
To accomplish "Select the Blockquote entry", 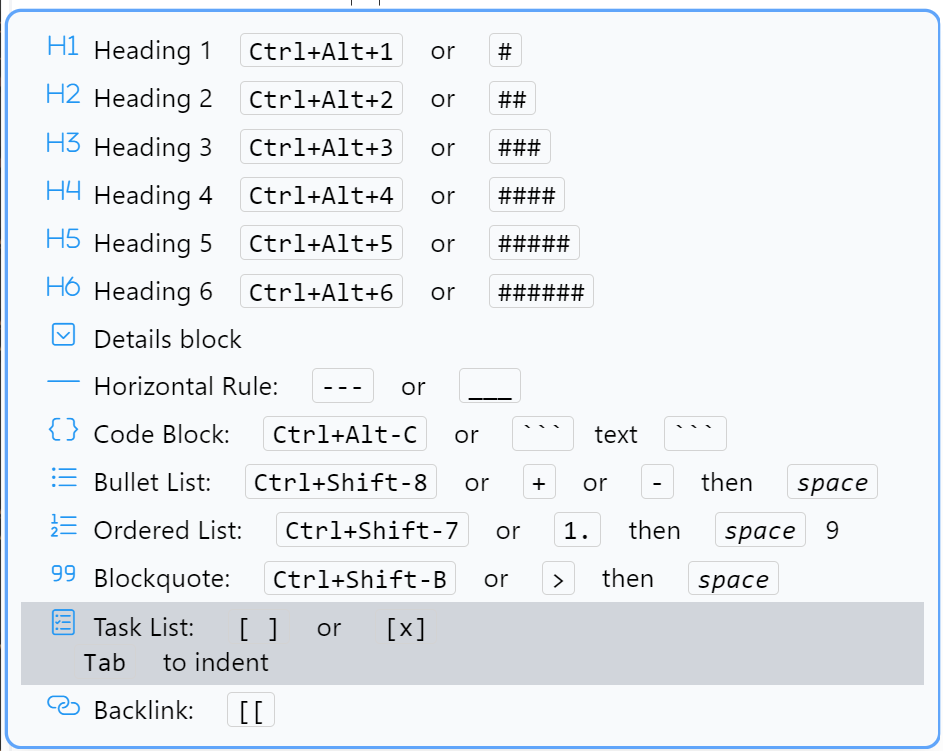I will coord(472,578).
